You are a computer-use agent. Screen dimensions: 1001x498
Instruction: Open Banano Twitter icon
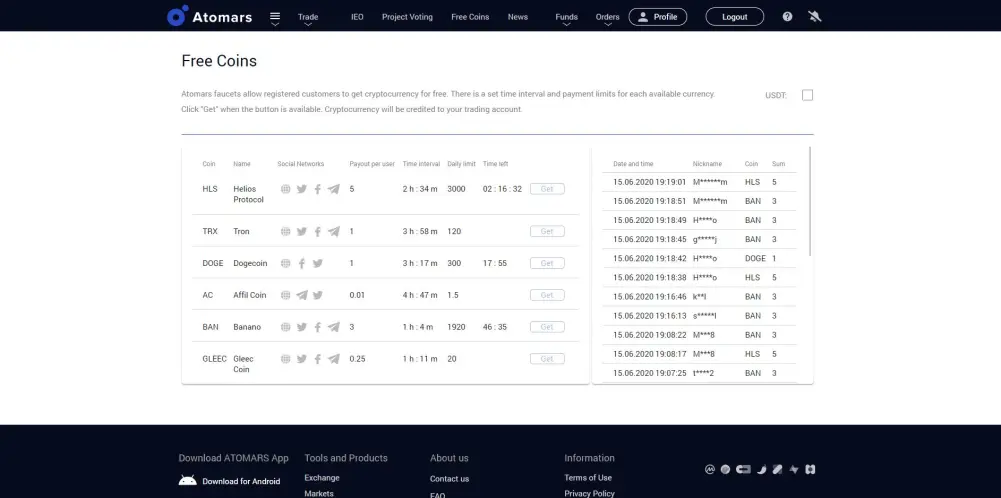(302, 327)
